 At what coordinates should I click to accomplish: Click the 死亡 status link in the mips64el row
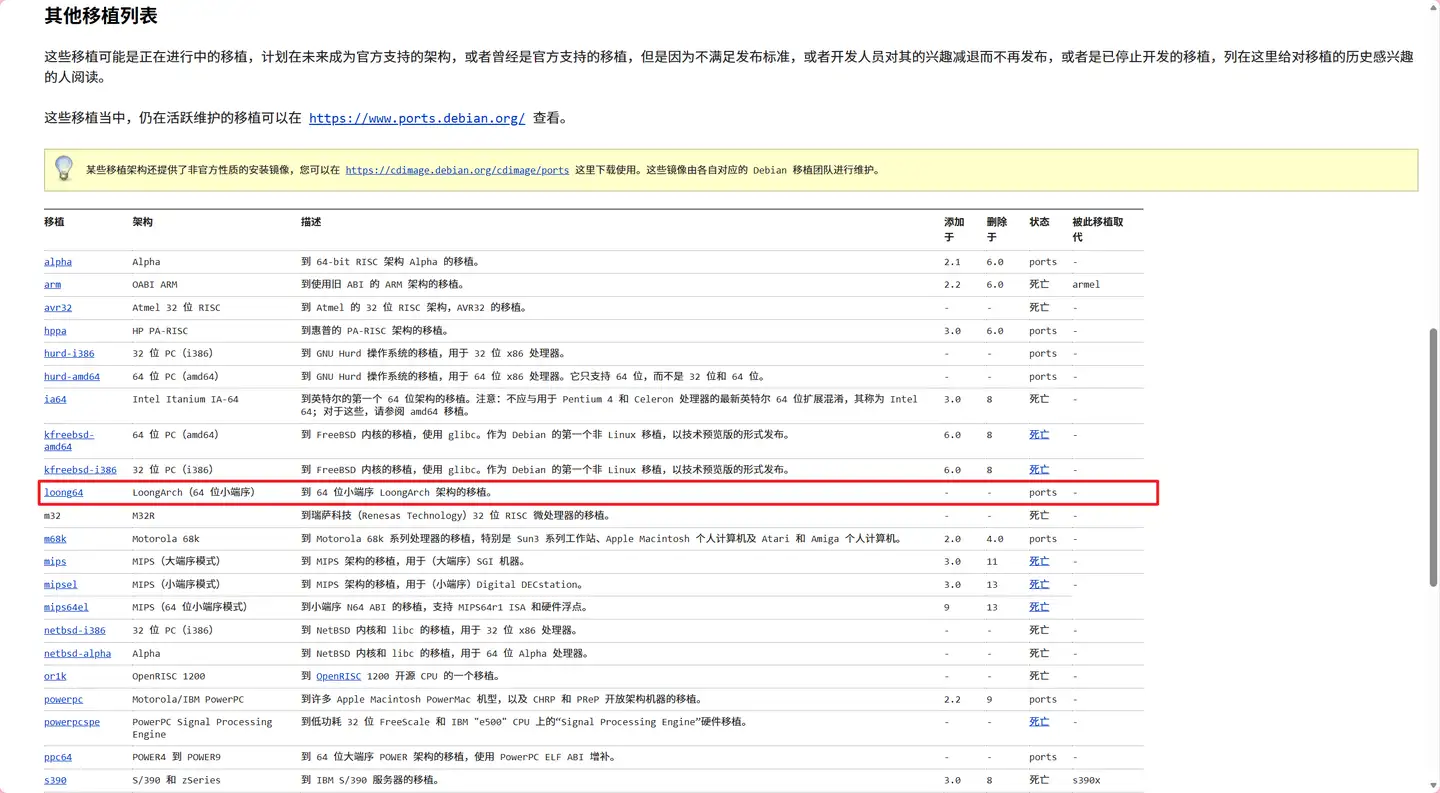click(1039, 608)
